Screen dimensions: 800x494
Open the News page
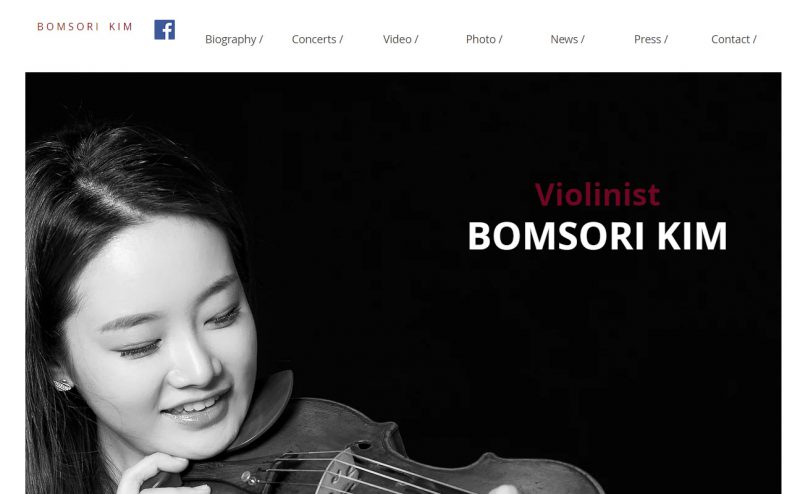pos(567,39)
